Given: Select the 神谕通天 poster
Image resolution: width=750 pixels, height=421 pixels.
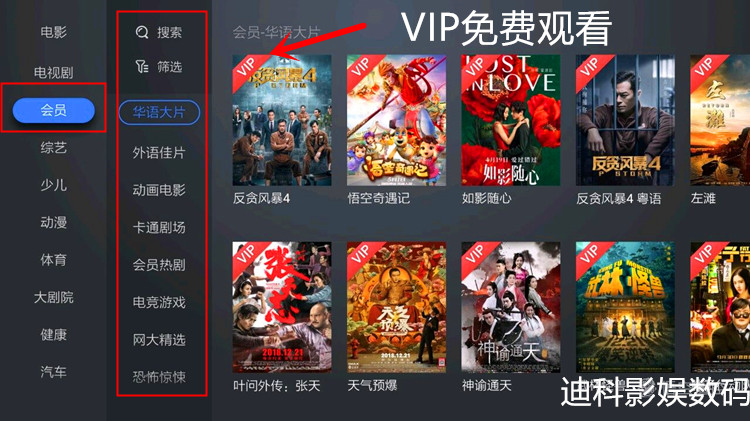Looking at the screenshot, I should (x=511, y=307).
